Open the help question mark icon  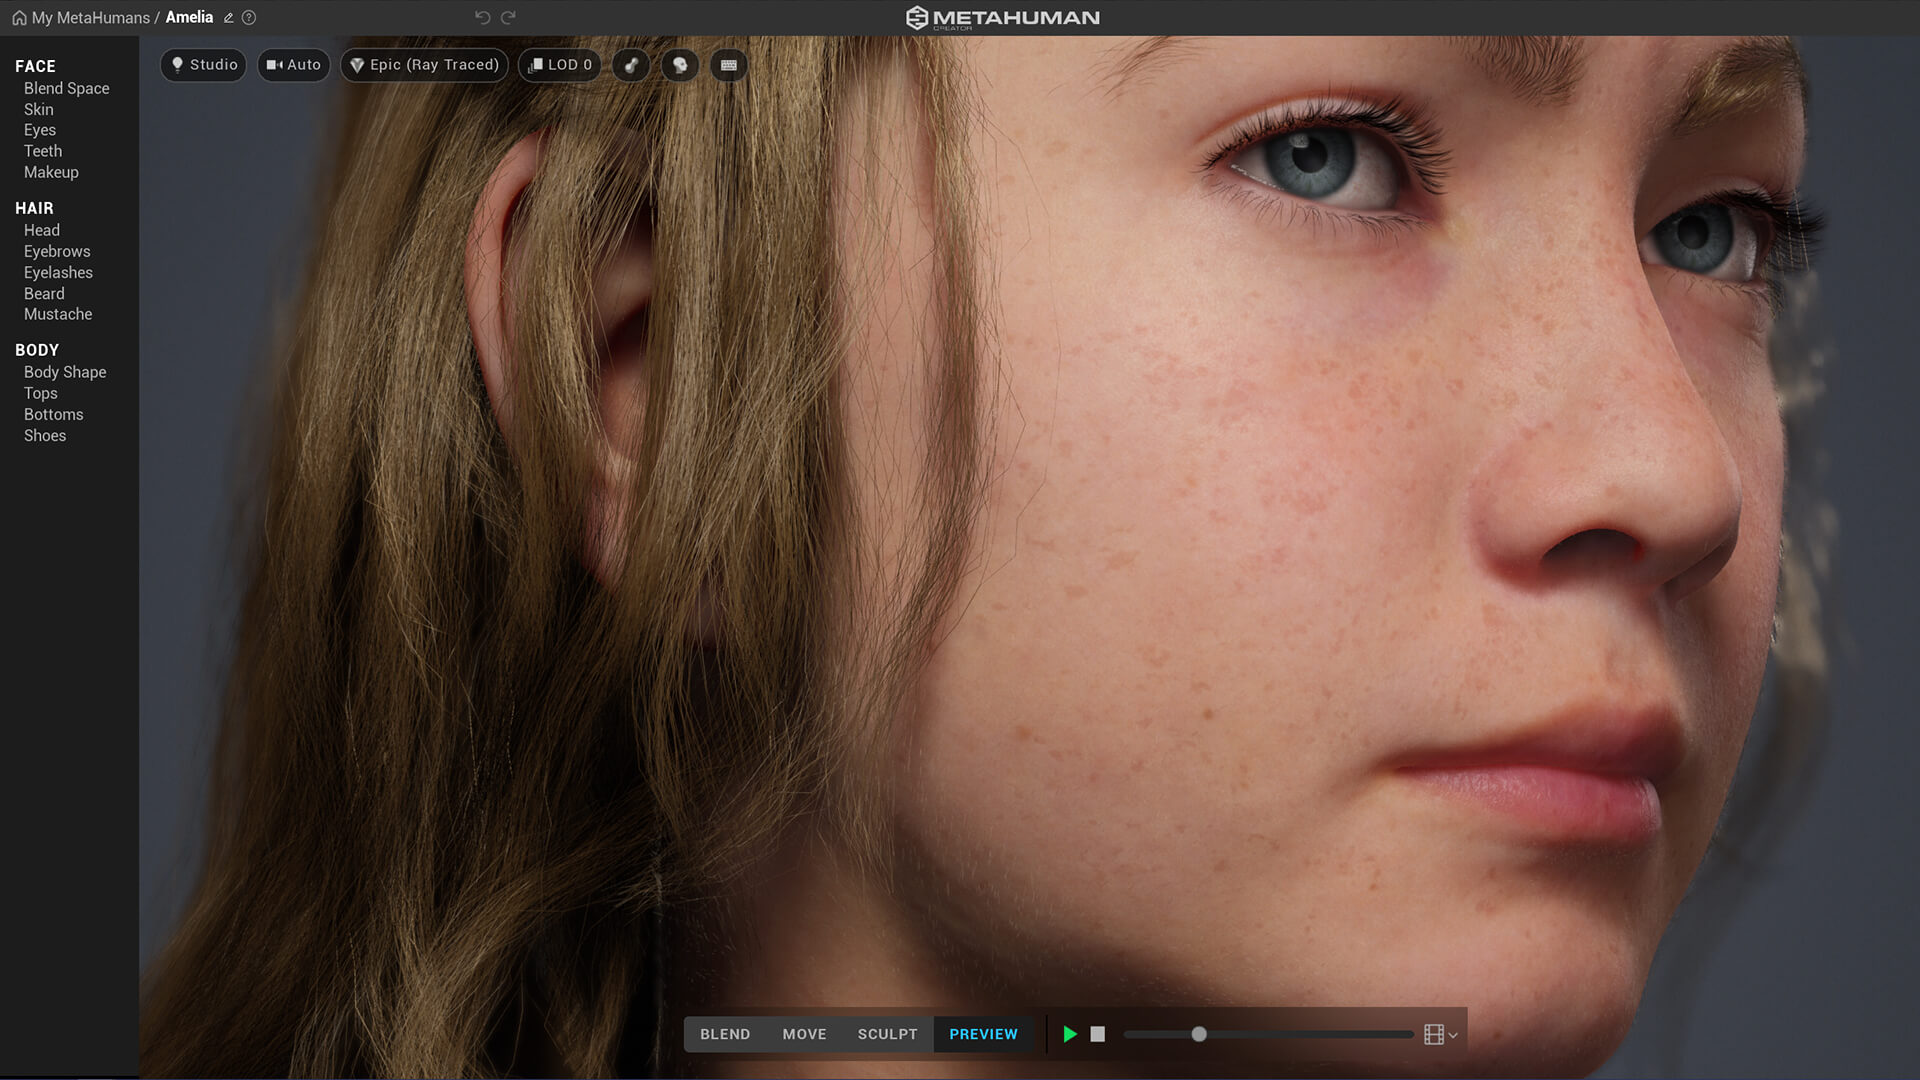(x=249, y=18)
